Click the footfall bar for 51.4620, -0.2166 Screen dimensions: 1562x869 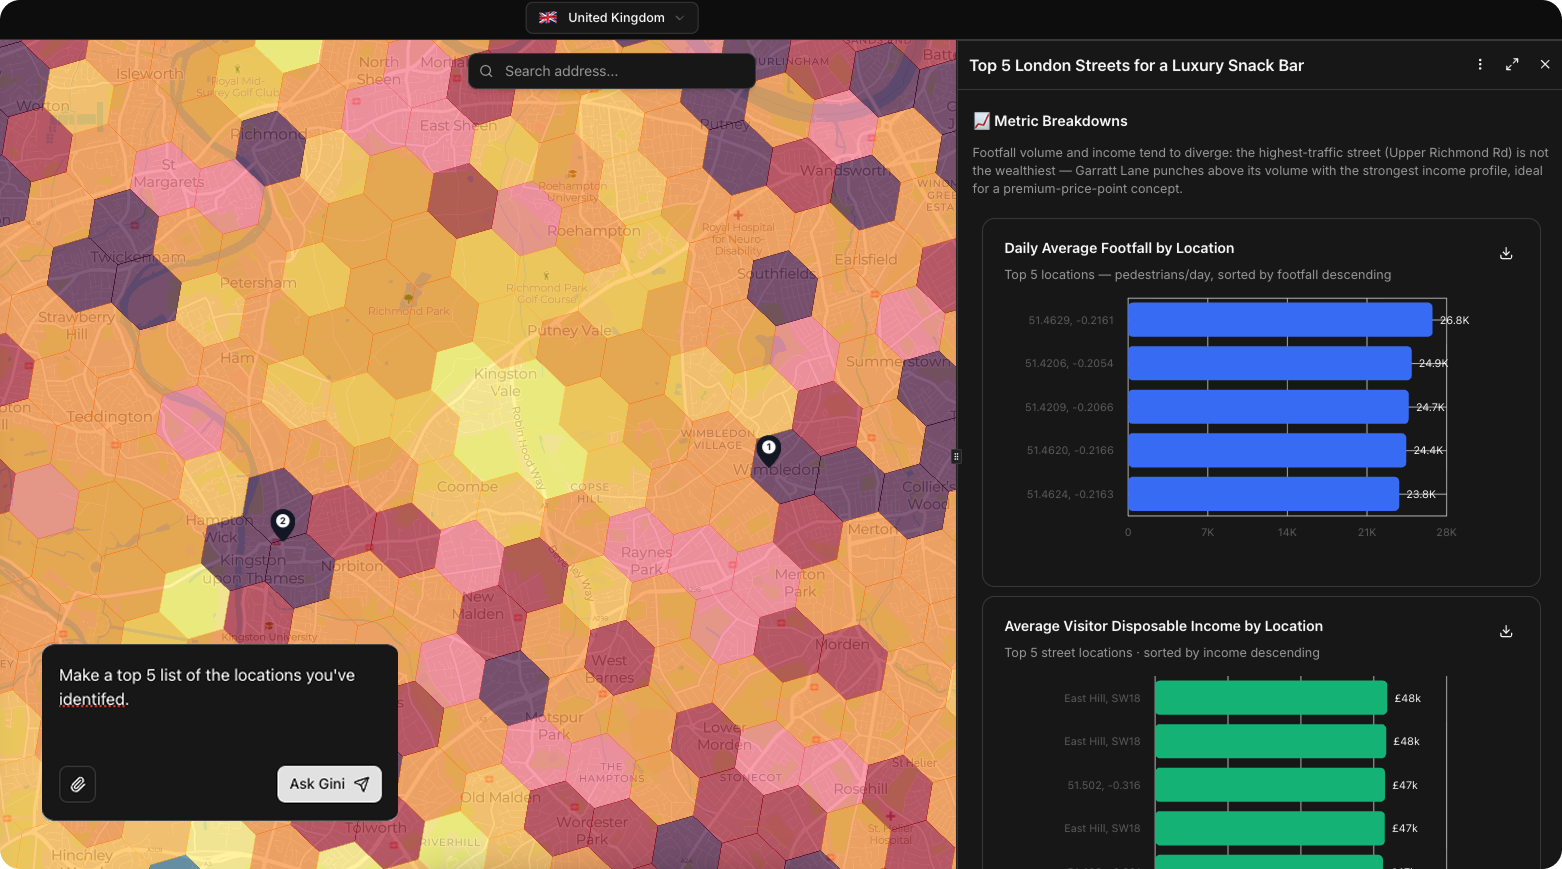pos(1267,450)
